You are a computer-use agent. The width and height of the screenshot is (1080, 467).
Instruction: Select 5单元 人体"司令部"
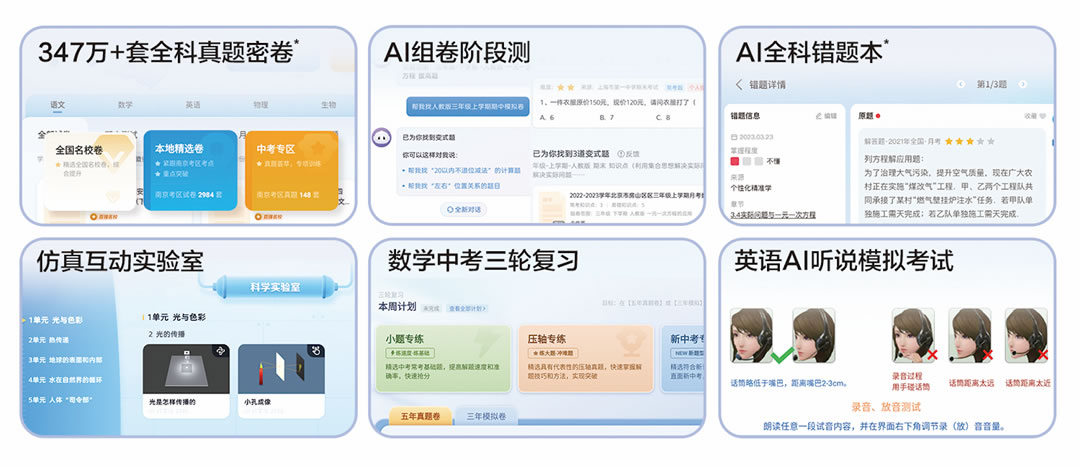60,399
